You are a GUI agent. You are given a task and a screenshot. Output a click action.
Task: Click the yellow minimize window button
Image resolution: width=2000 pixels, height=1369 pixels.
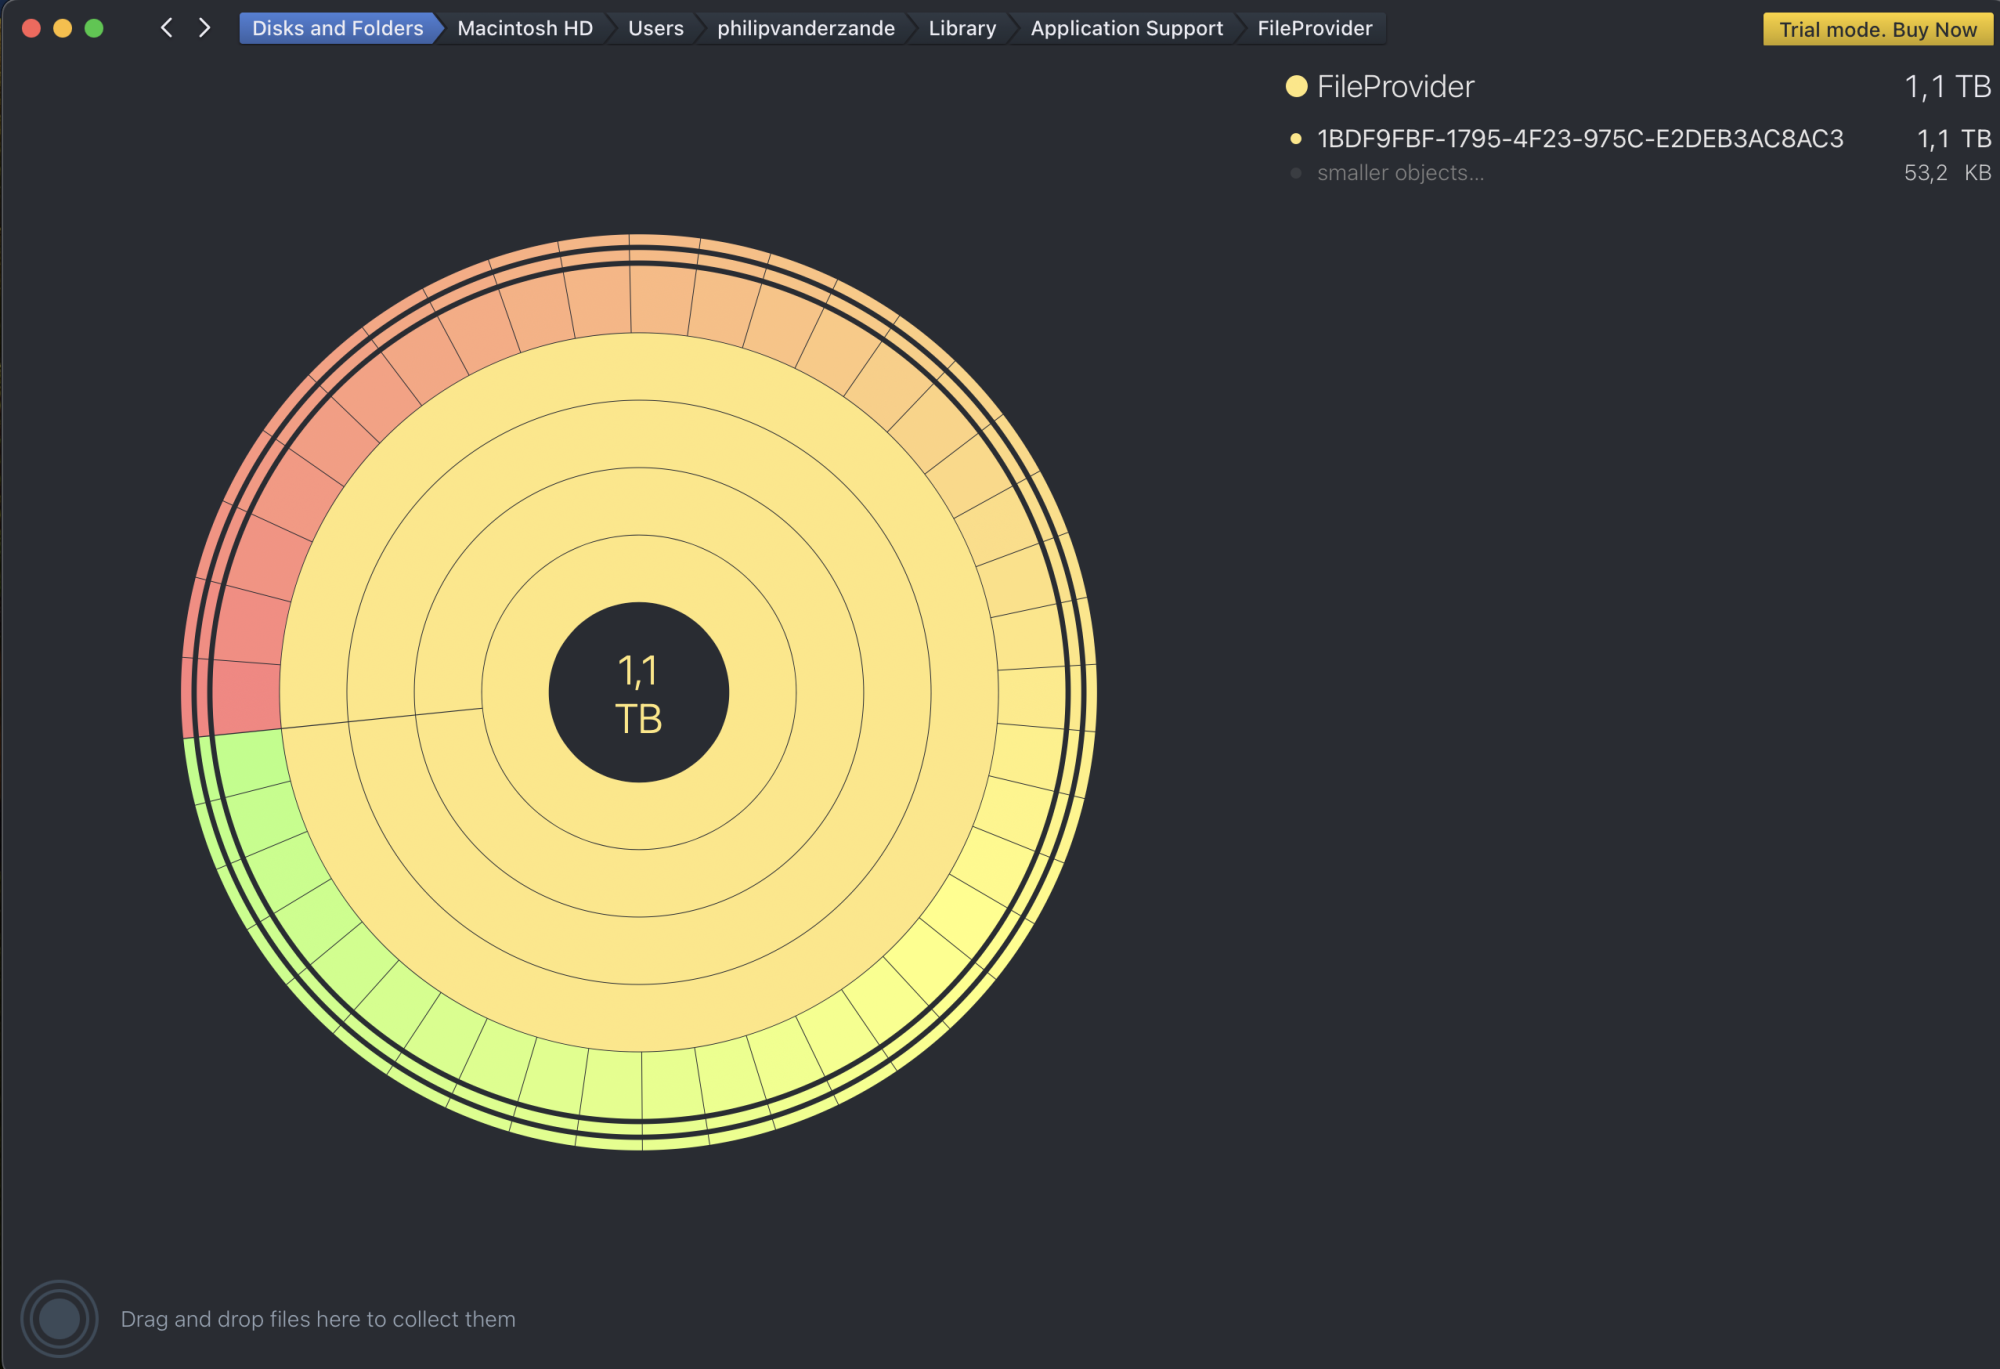[x=62, y=28]
